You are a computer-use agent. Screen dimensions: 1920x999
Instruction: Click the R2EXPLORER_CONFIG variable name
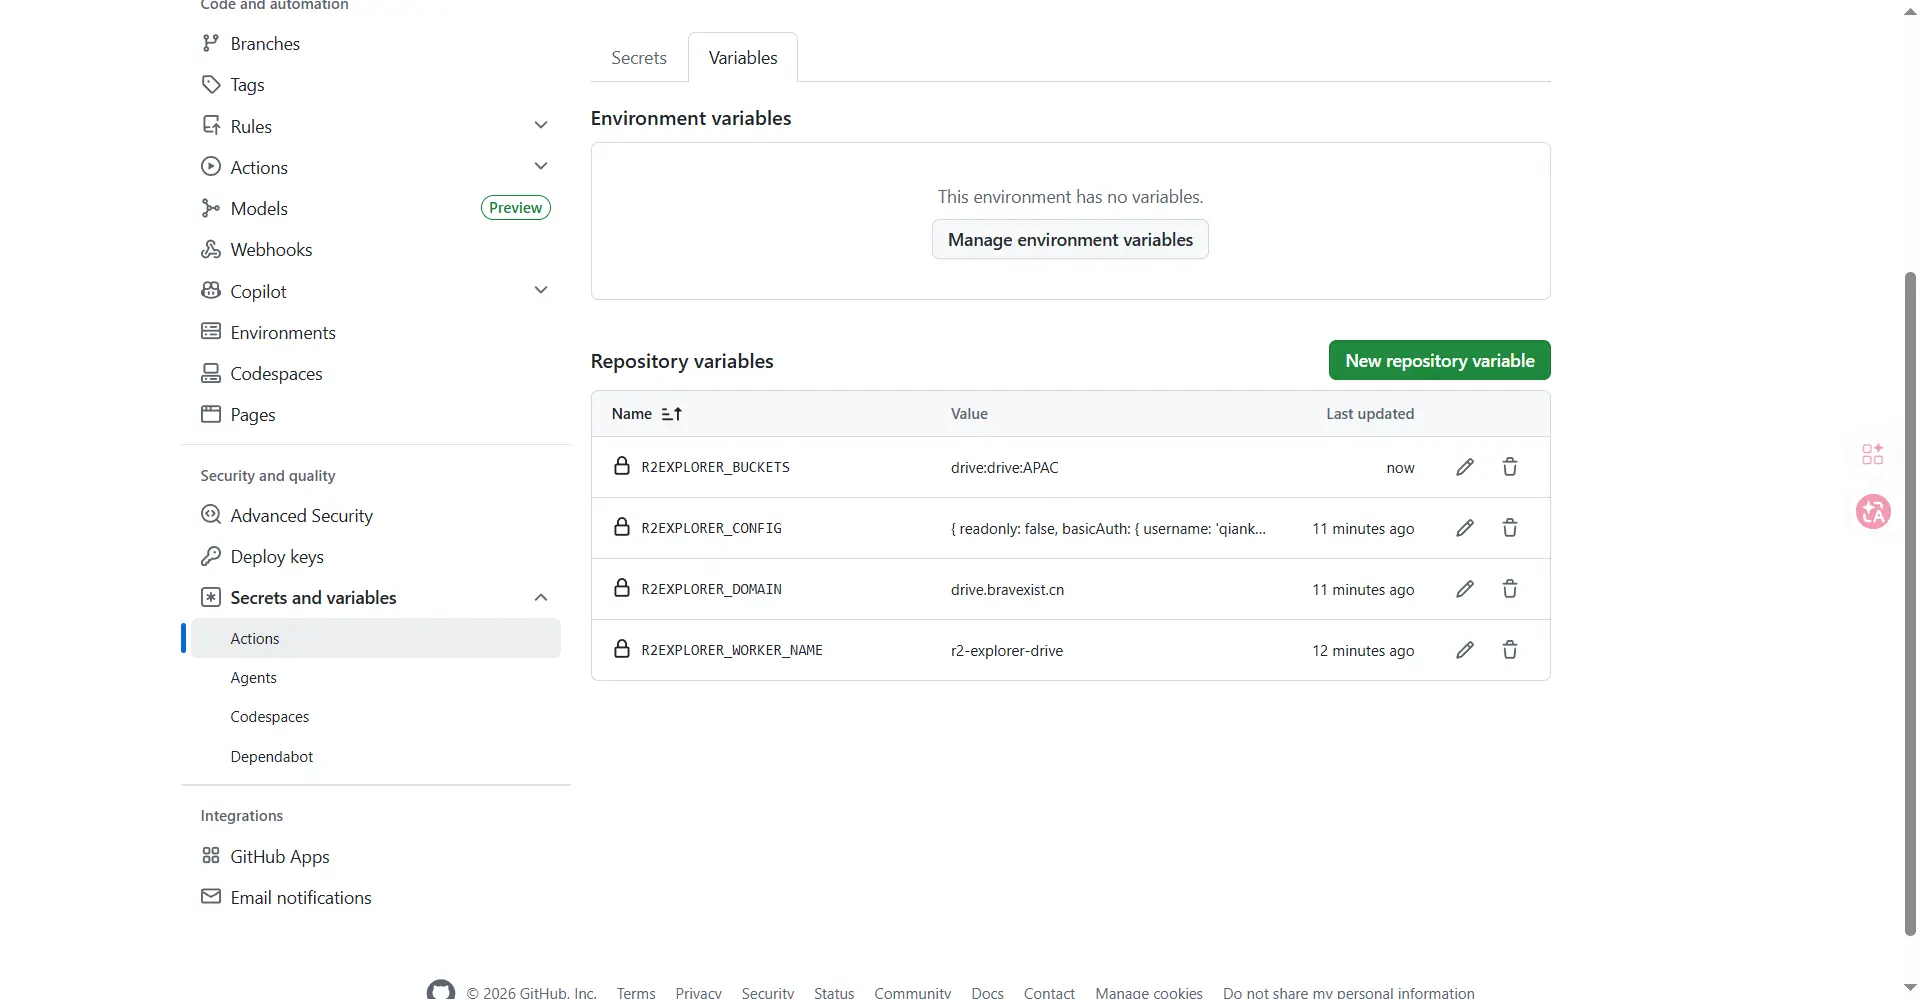coord(711,528)
